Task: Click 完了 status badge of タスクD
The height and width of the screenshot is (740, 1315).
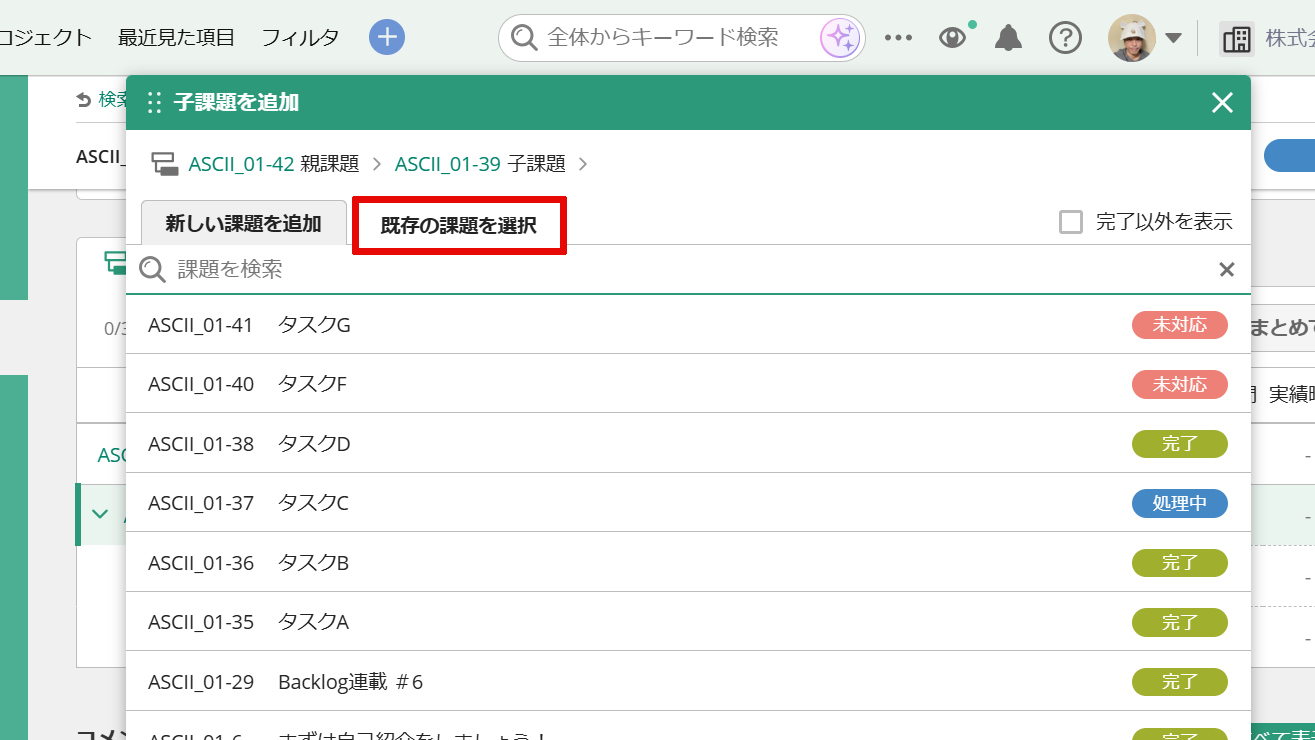Action: coord(1180,443)
